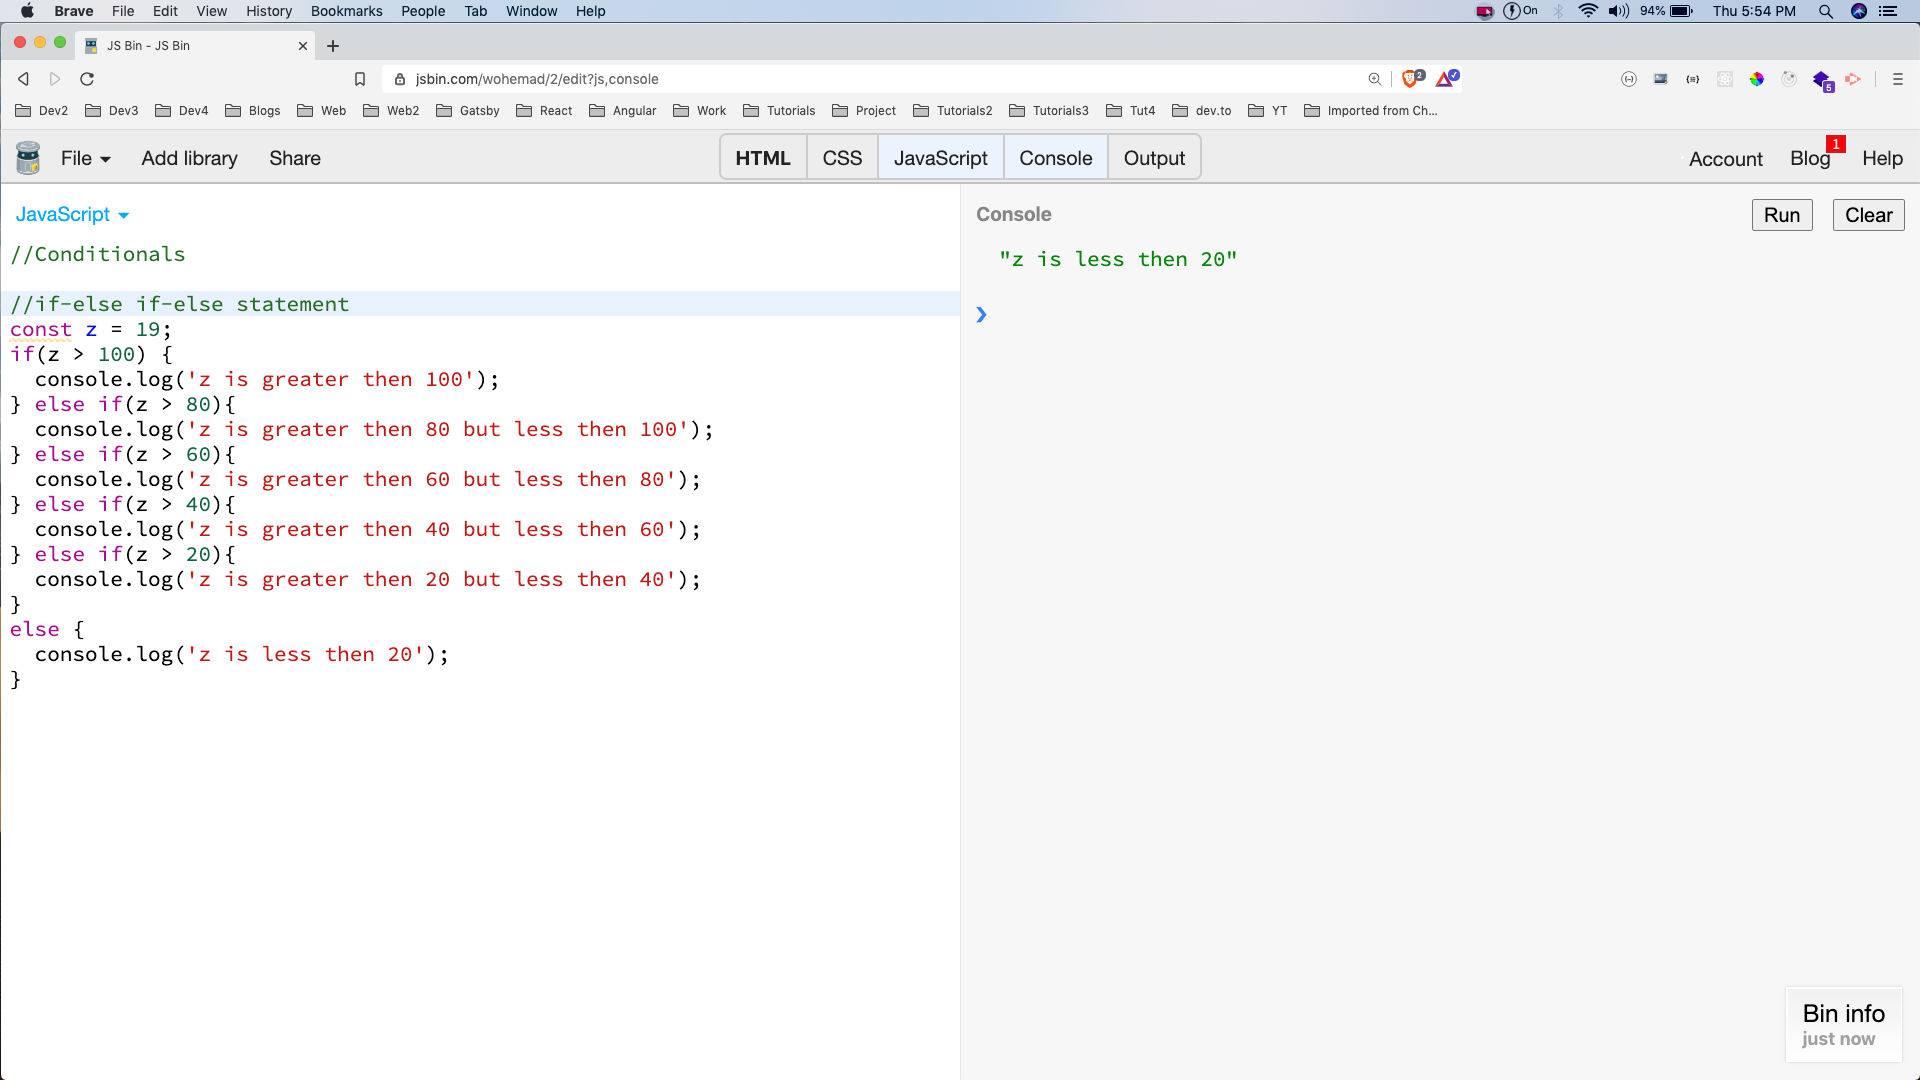The image size is (1920, 1080).
Task: Open Notification Center list icon
Action: pos(1889,11)
